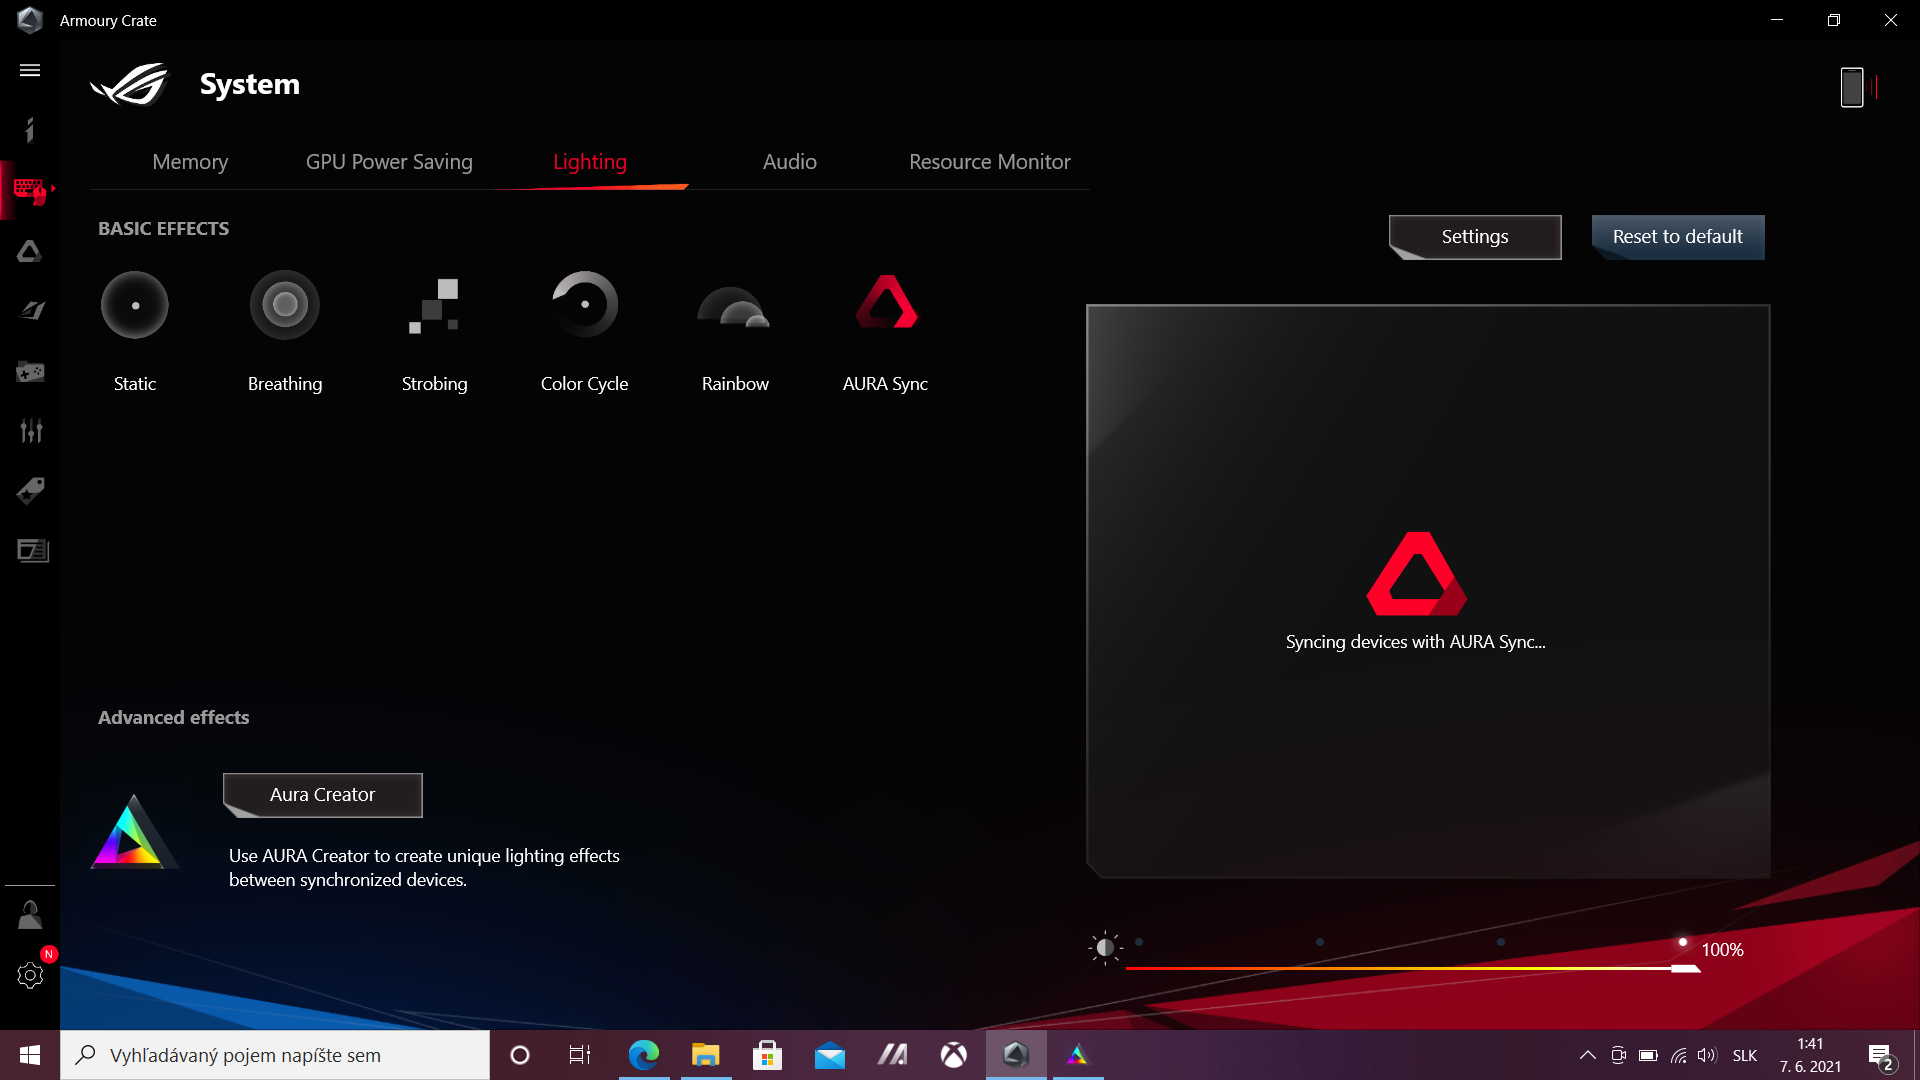Launch Aura Creator via its button
This screenshot has width=1920, height=1080.
322,795
